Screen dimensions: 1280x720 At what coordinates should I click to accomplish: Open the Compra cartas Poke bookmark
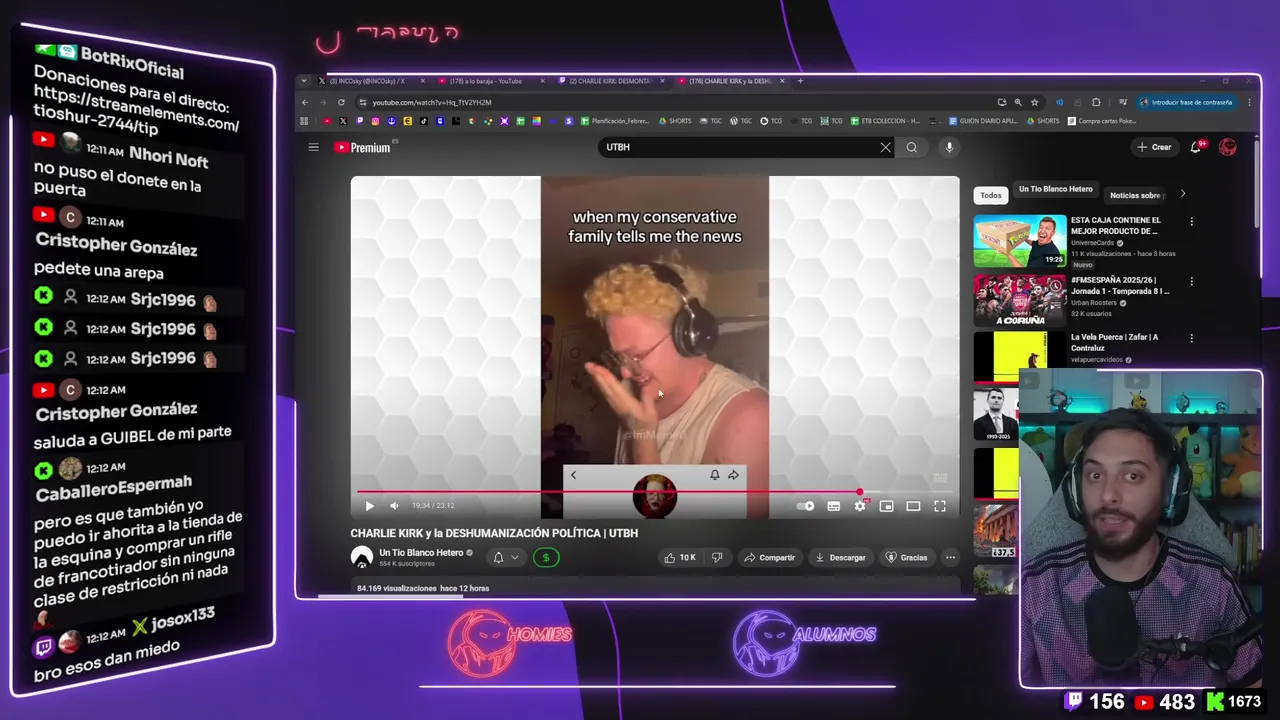[x=1101, y=121]
